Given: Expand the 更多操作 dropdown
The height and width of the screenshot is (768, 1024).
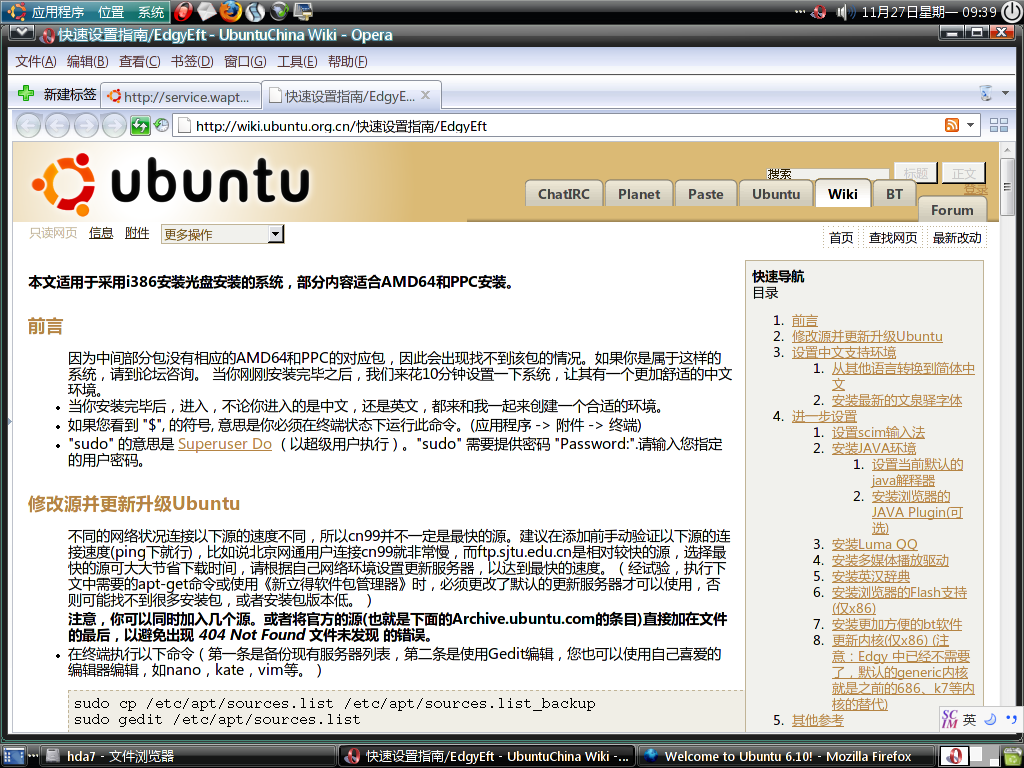Looking at the screenshot, I should [223, 234].
